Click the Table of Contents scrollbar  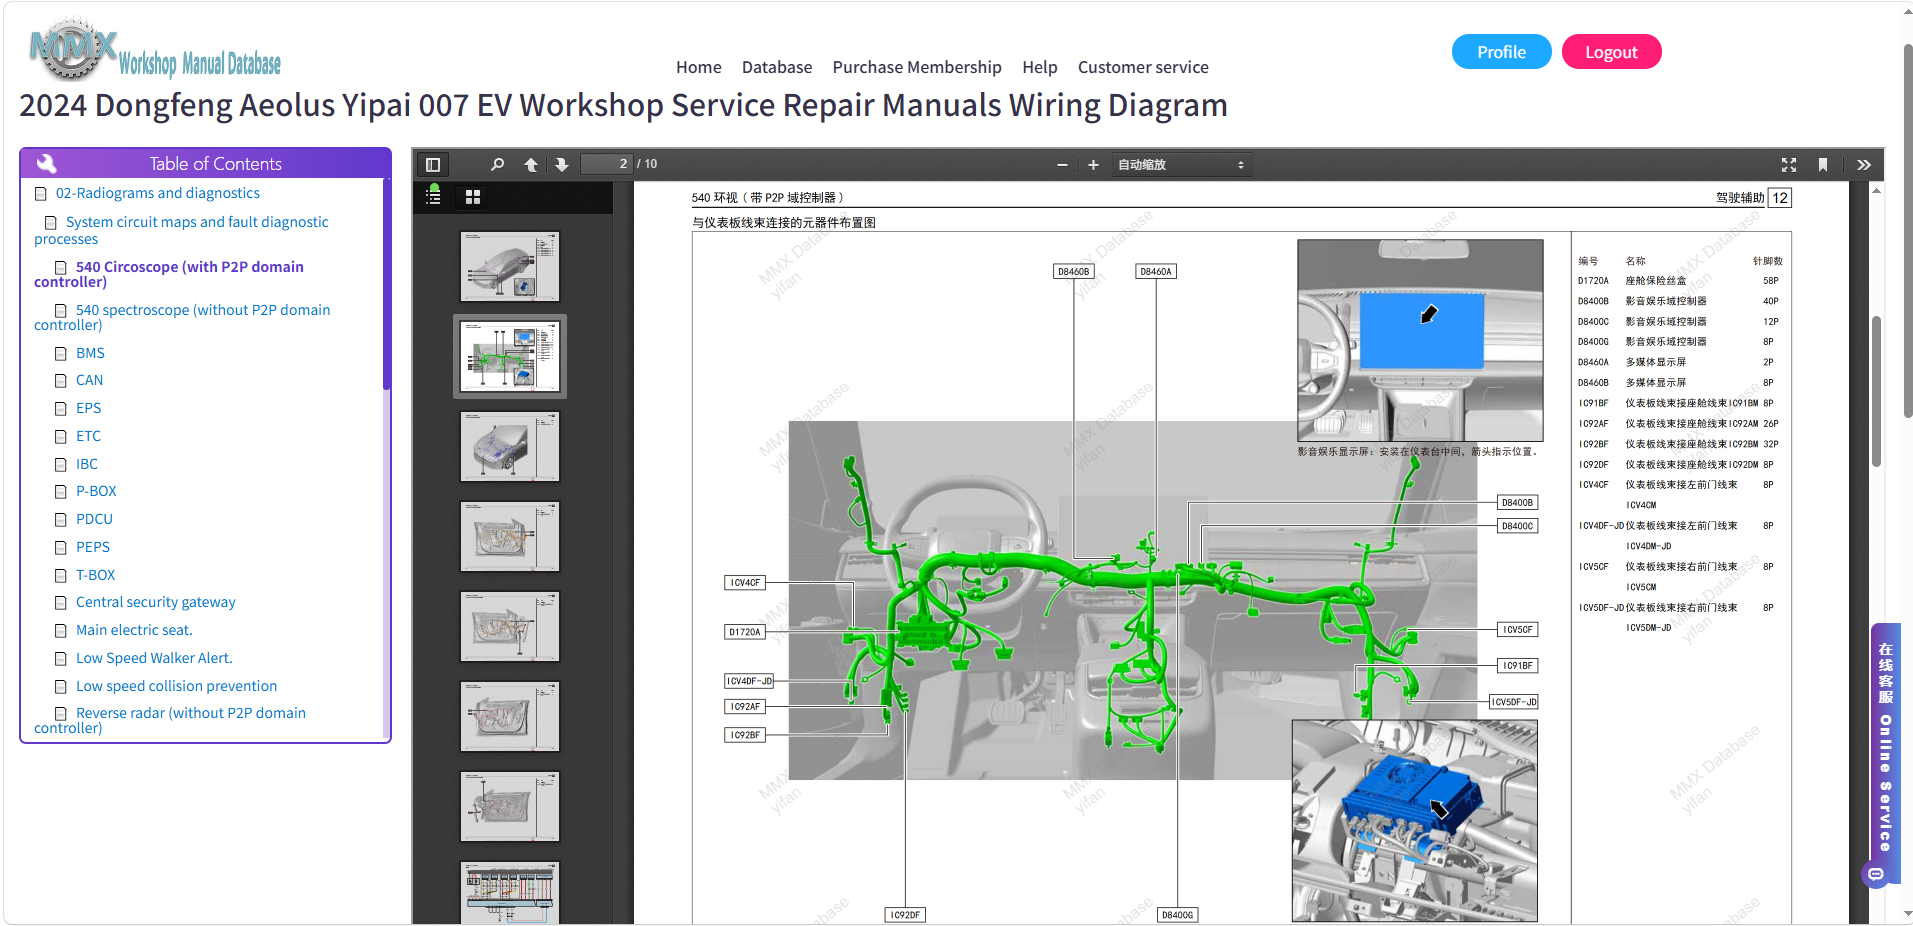pyautogui.click(x=386, y=285)
